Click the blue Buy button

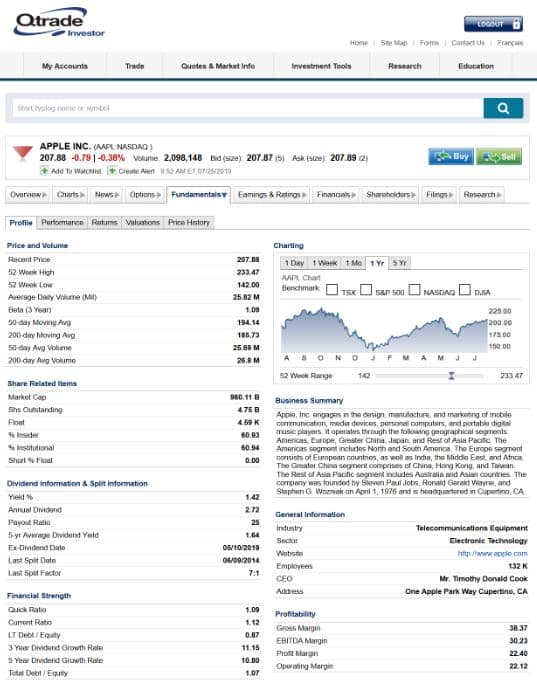tap(451, 156)
